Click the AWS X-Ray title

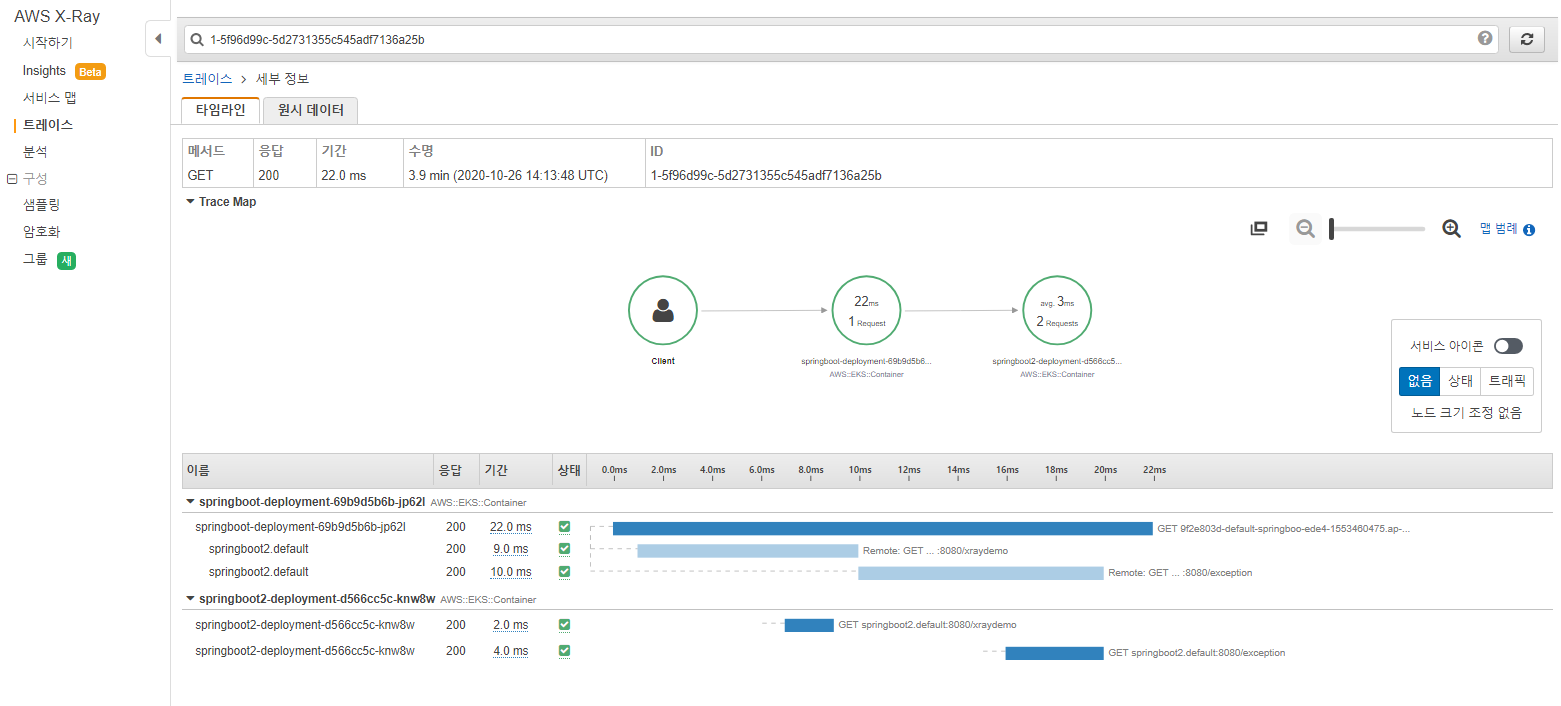57,16
